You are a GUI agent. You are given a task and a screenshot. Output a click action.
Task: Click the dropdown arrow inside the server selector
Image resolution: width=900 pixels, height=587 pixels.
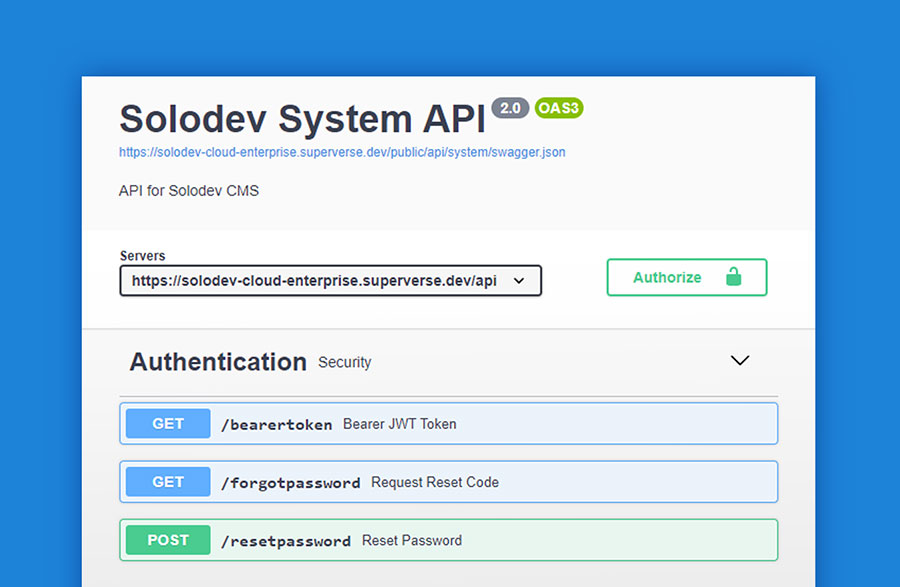click(x=519, y=281)
